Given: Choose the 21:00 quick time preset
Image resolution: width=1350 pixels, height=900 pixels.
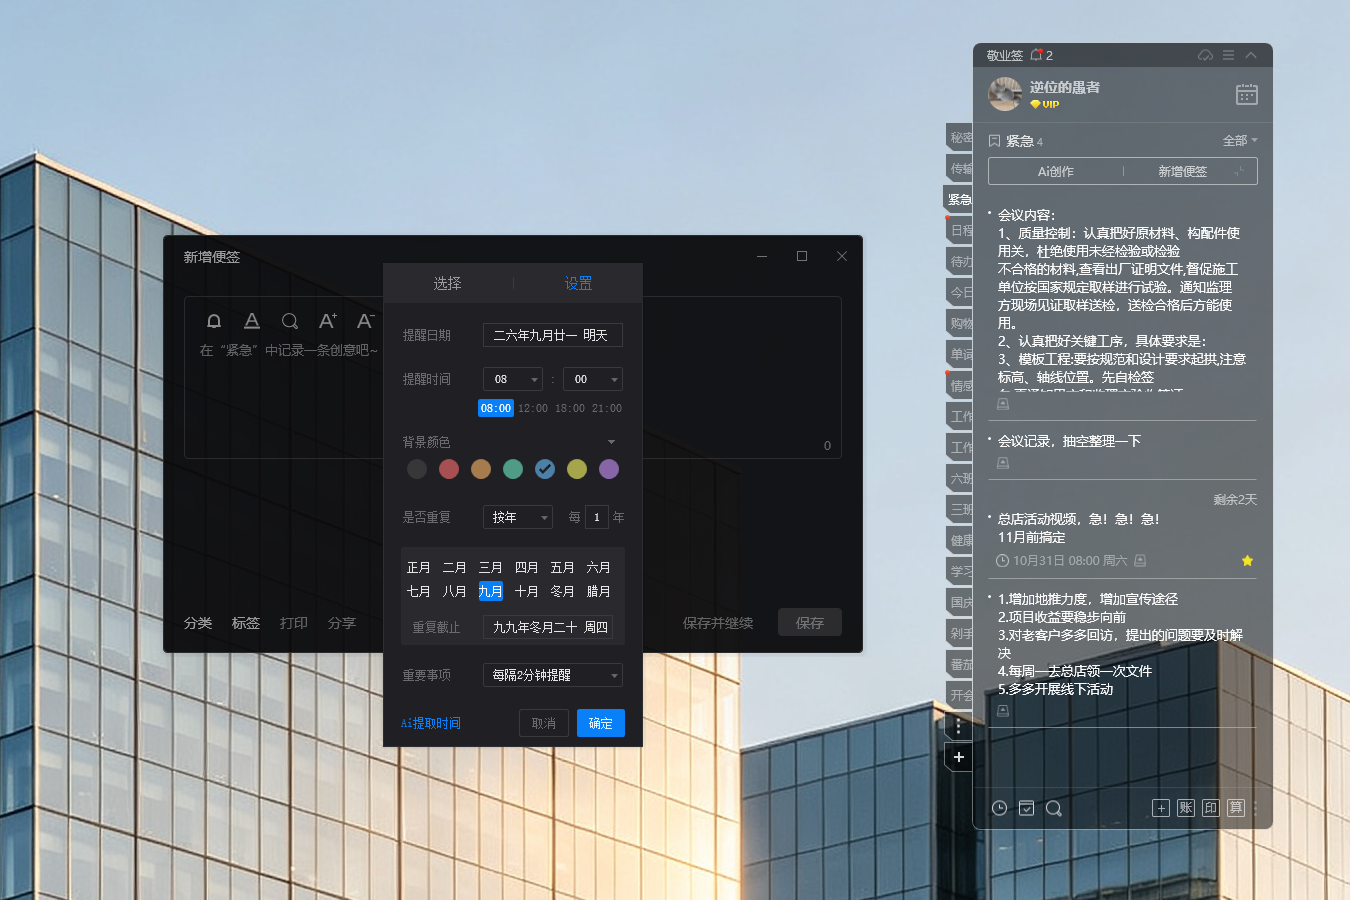Looking at the screenshot, I should pos(607,408).
